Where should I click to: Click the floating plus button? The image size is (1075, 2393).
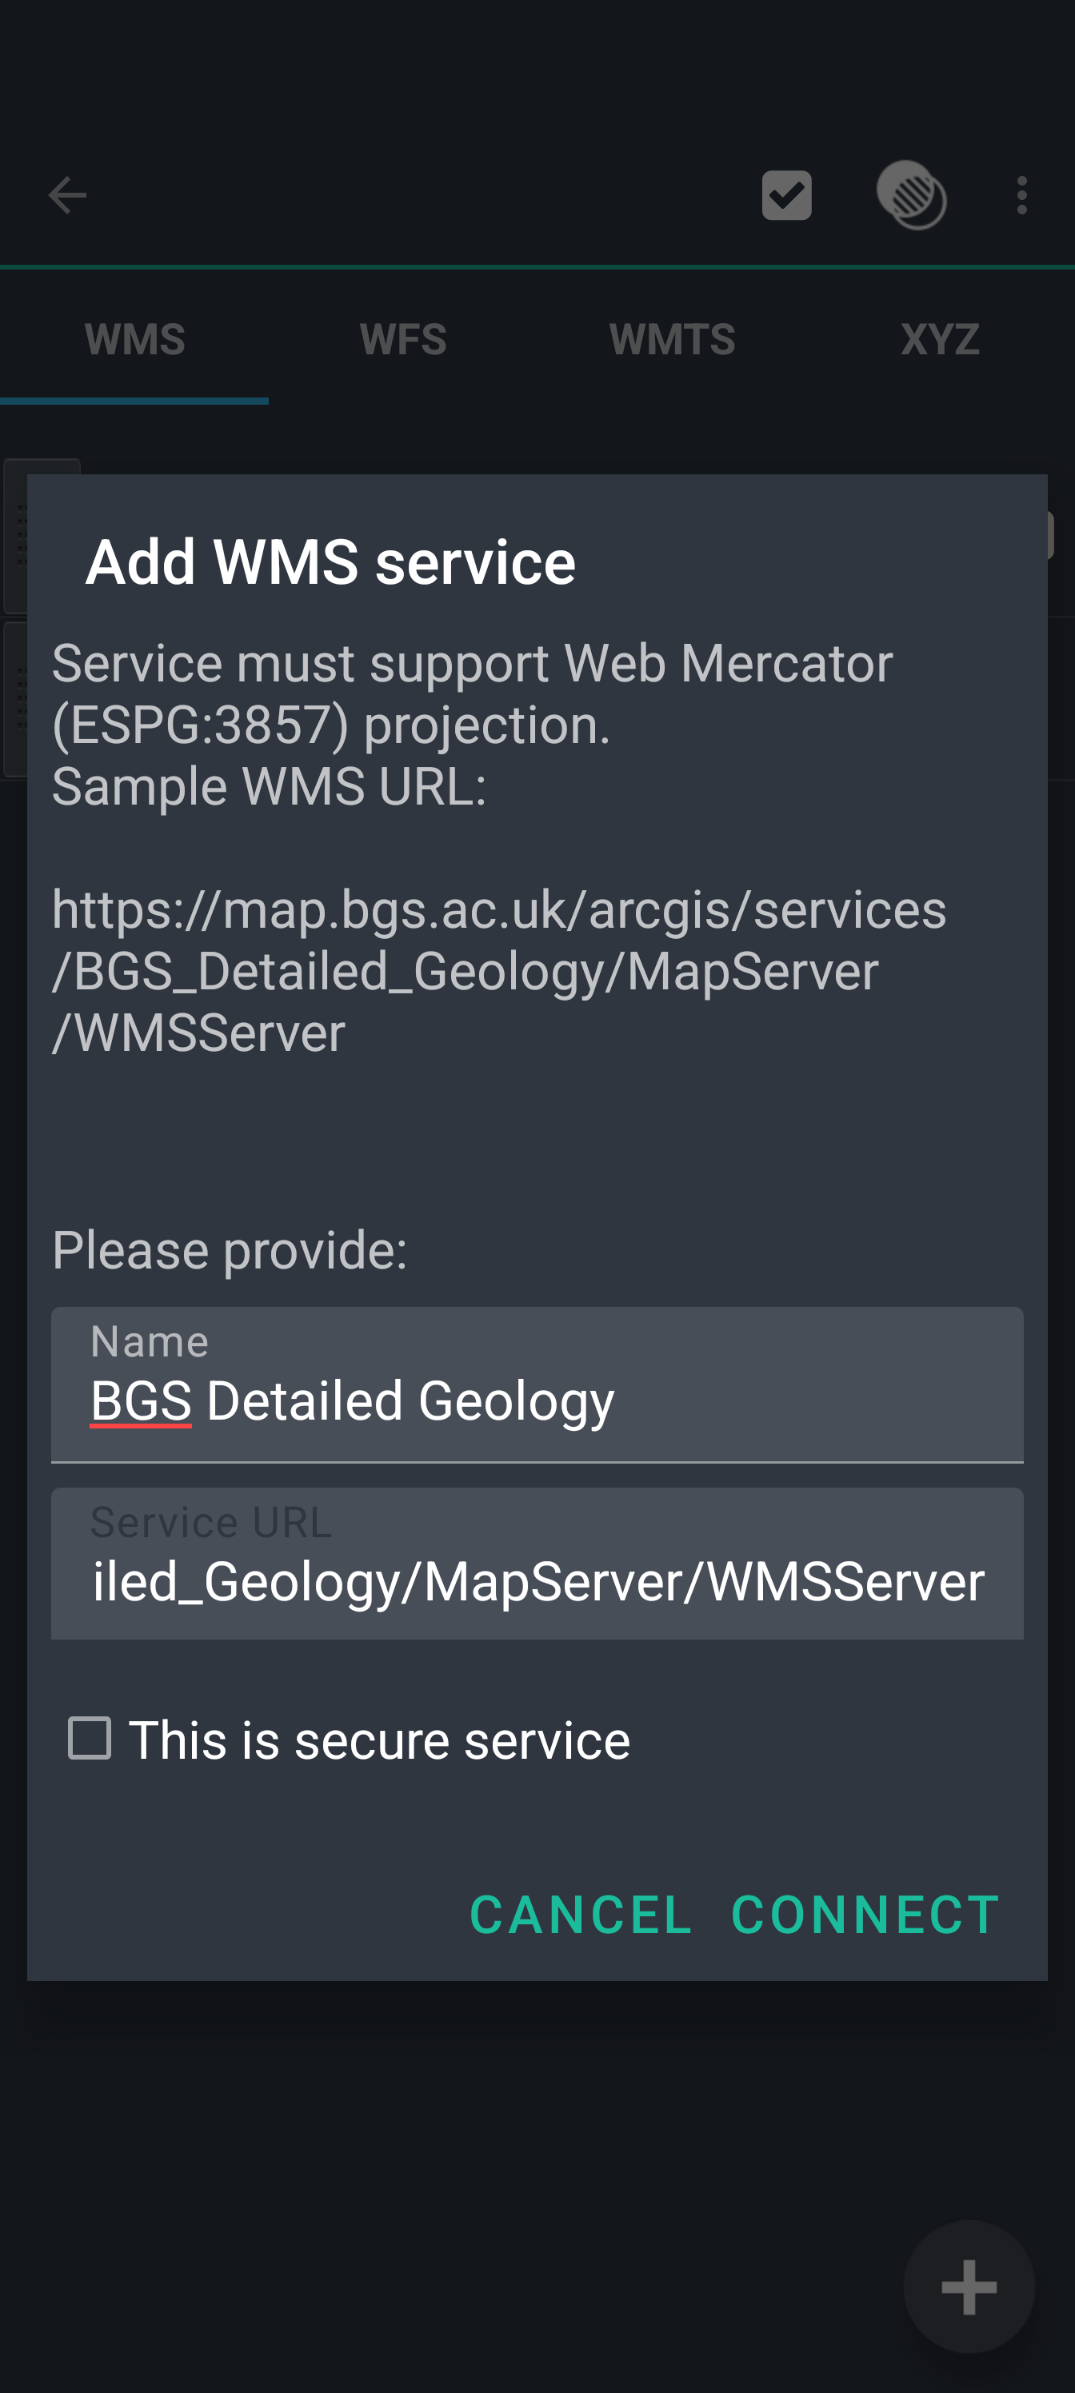966,2287
